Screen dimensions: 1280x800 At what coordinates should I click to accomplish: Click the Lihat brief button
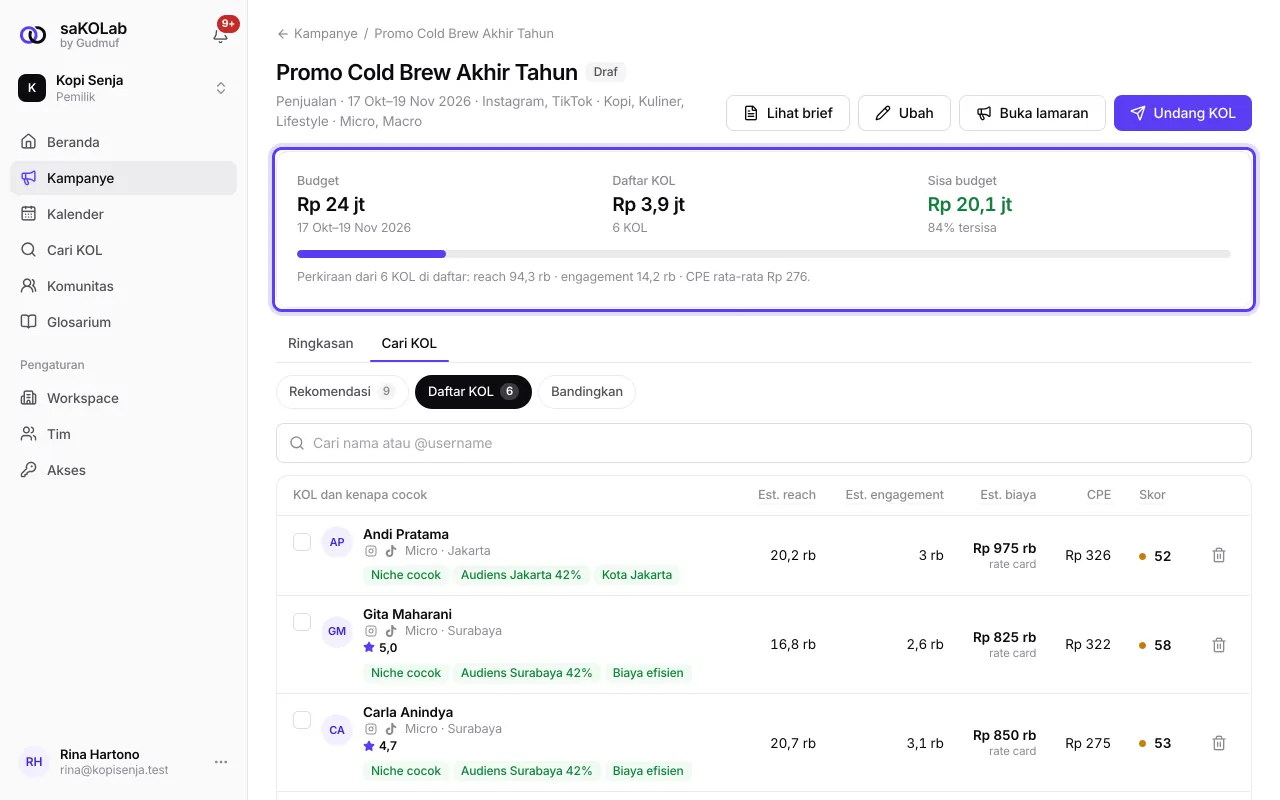pos(788,113)
